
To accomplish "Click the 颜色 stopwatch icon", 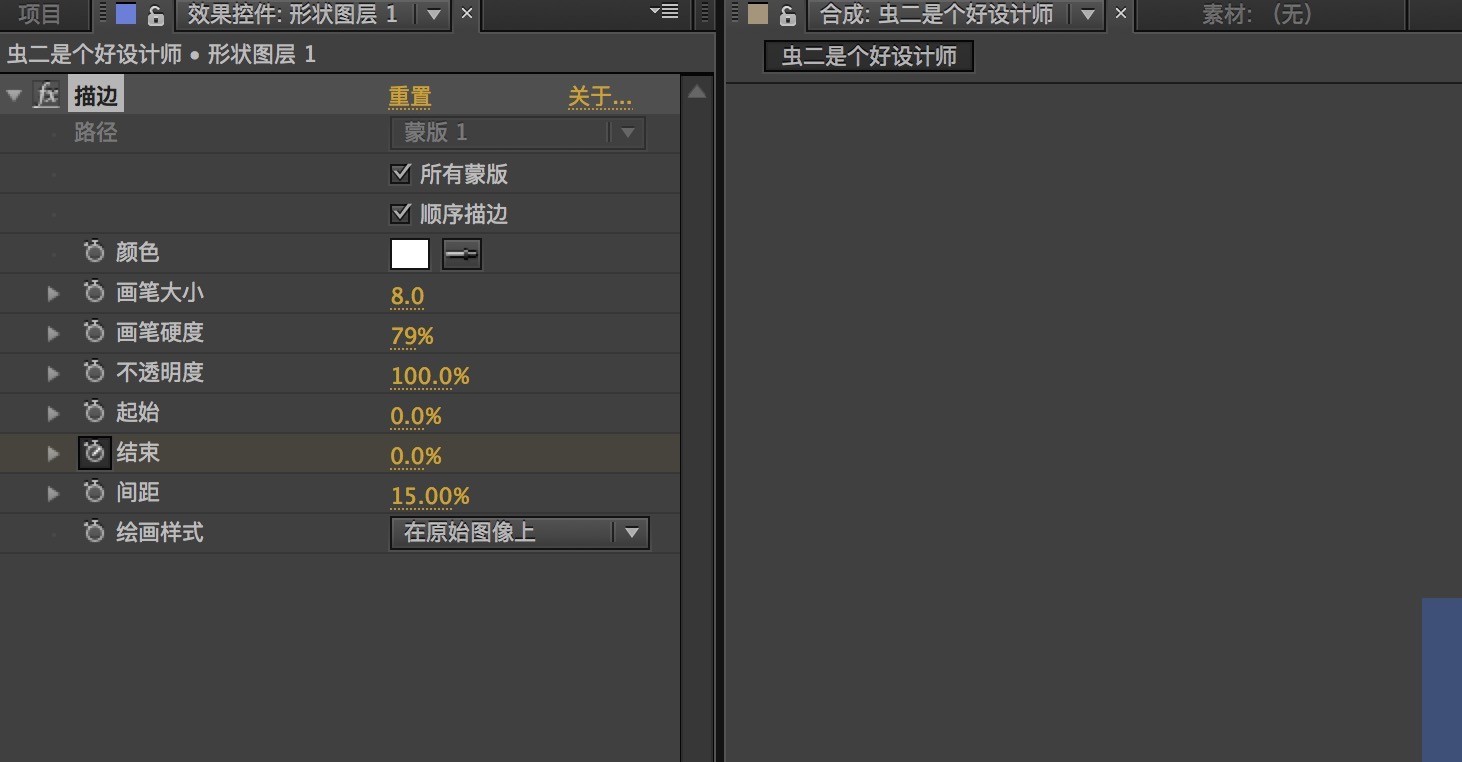I will 94,252.
